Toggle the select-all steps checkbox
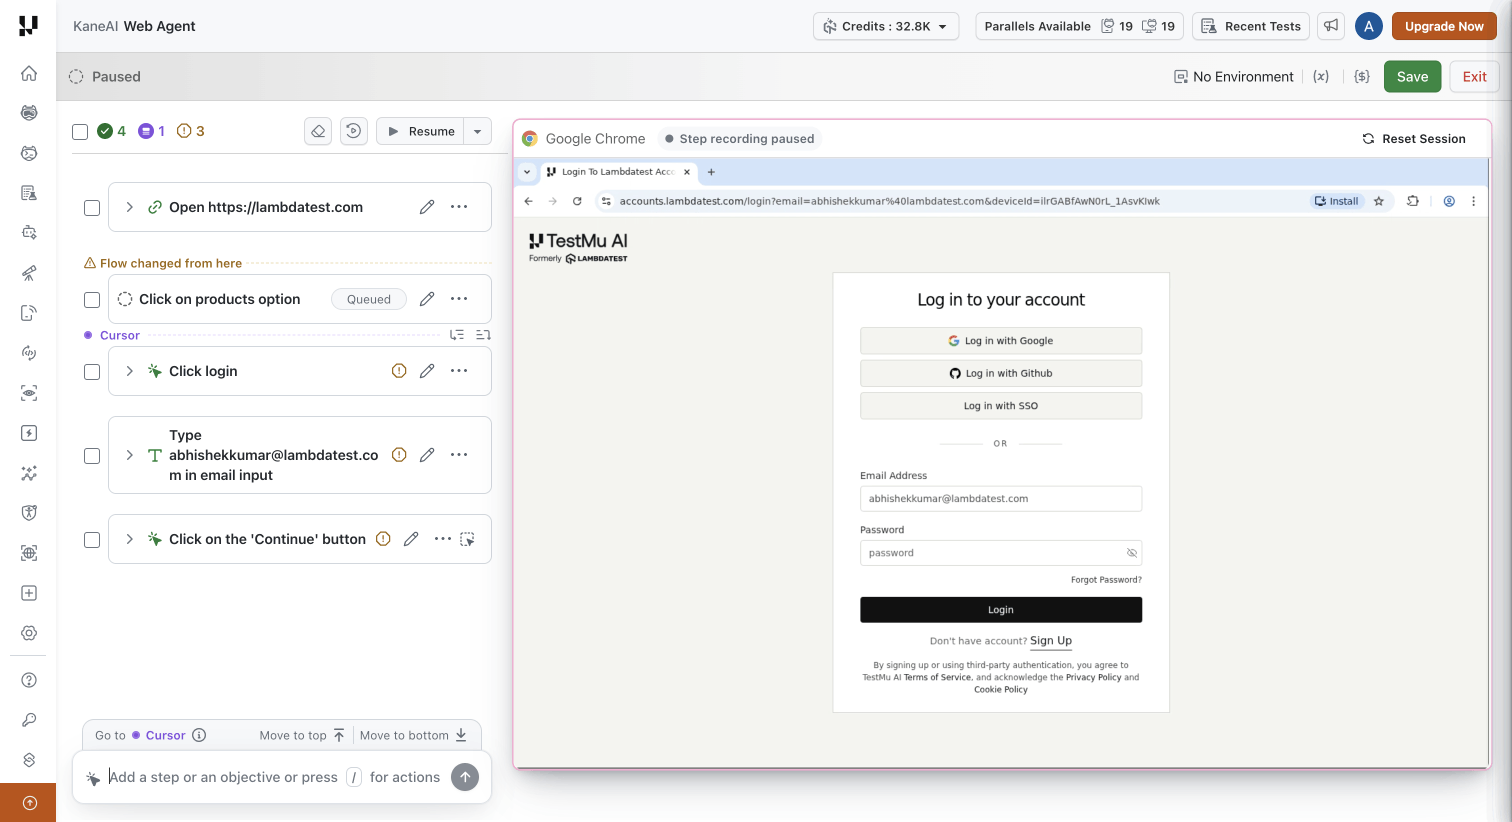Image resolution: width=1512 pixels, height=822 pixels. pos(80,131)
